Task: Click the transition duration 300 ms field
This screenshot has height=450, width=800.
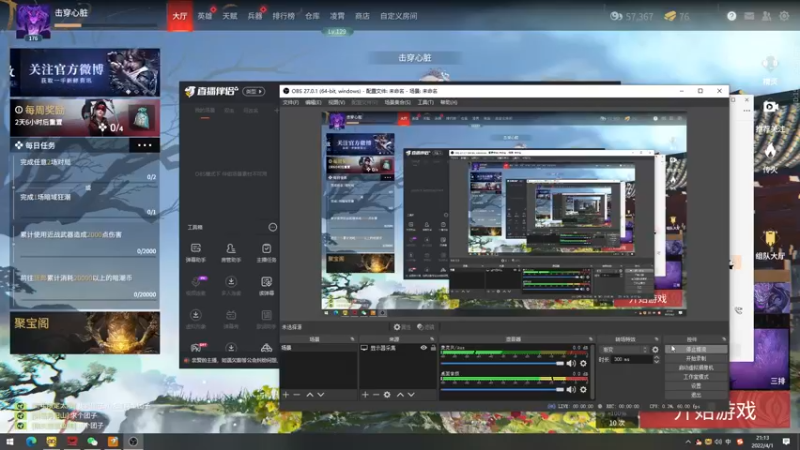Action: 632,359
